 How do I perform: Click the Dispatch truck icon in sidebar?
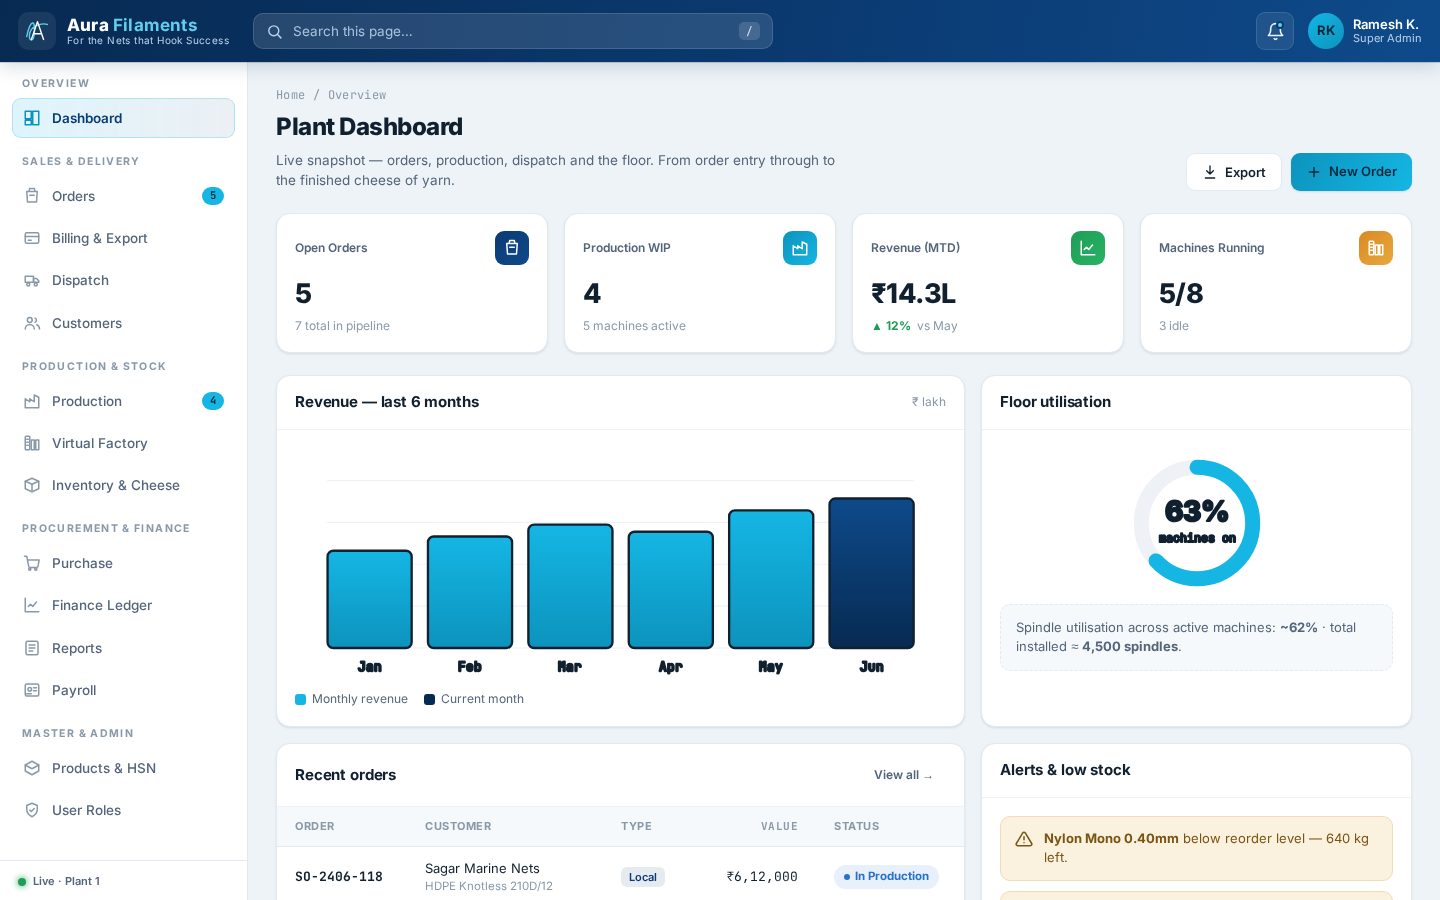[32, 281]
